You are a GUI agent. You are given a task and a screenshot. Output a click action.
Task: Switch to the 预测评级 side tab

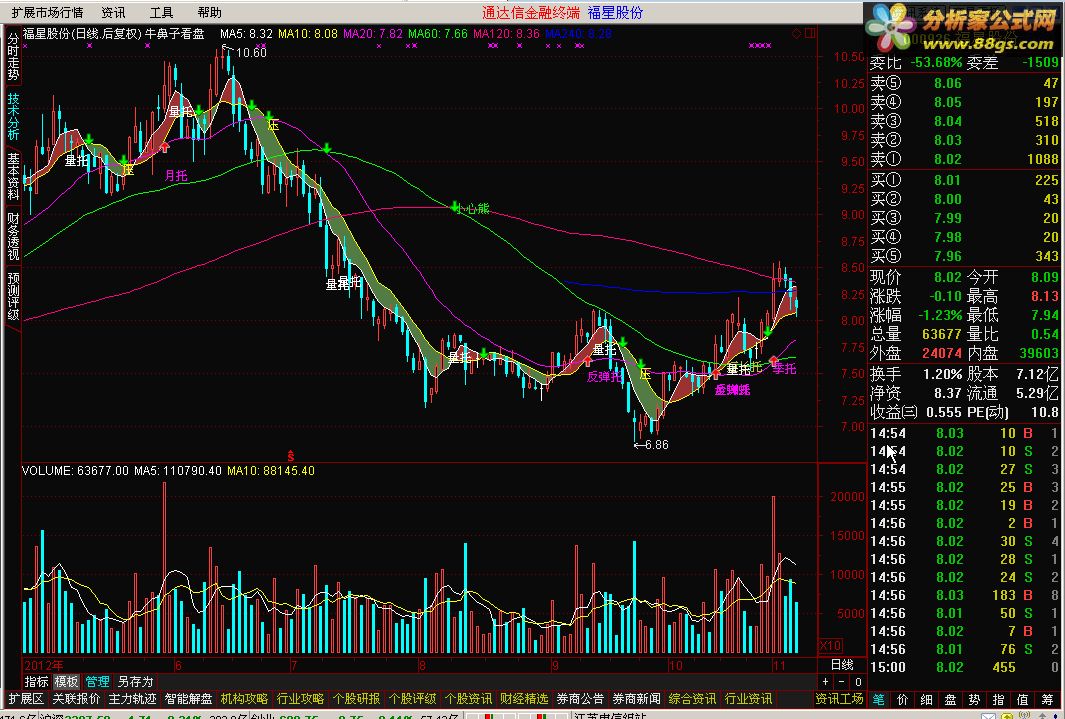(13, 295)
